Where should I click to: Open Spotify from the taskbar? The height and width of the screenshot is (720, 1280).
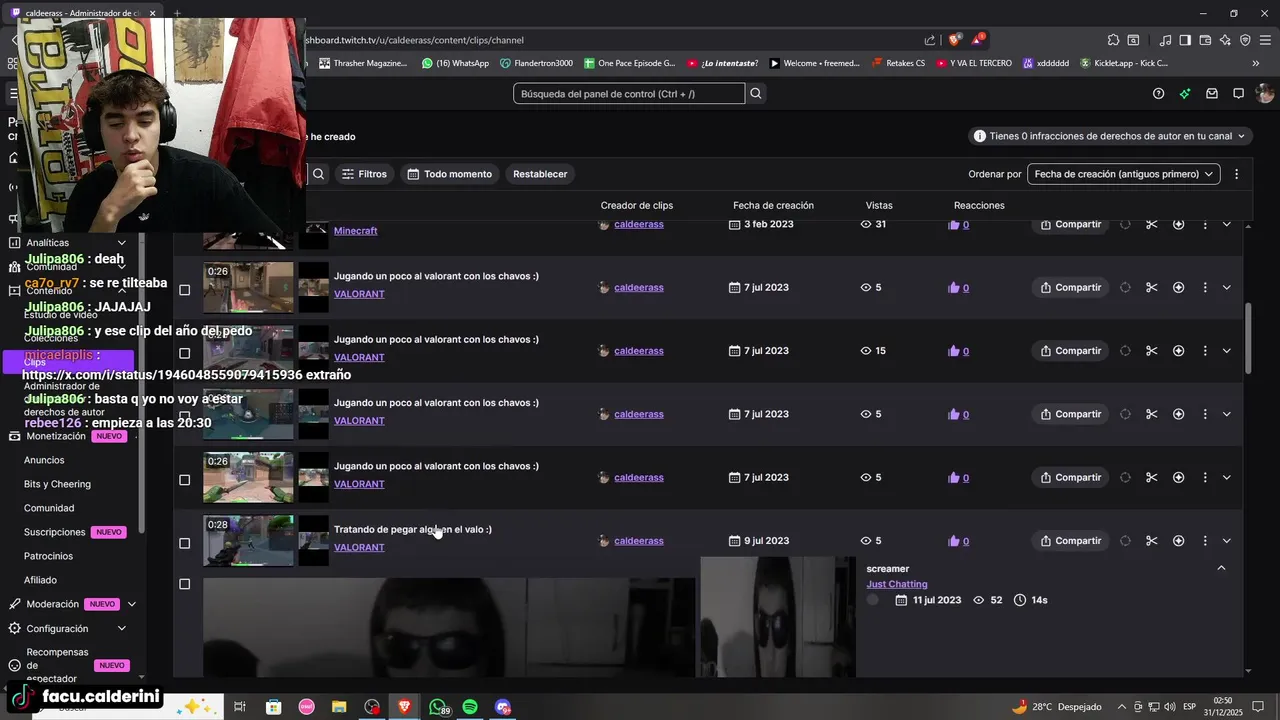tap(470, 707)
